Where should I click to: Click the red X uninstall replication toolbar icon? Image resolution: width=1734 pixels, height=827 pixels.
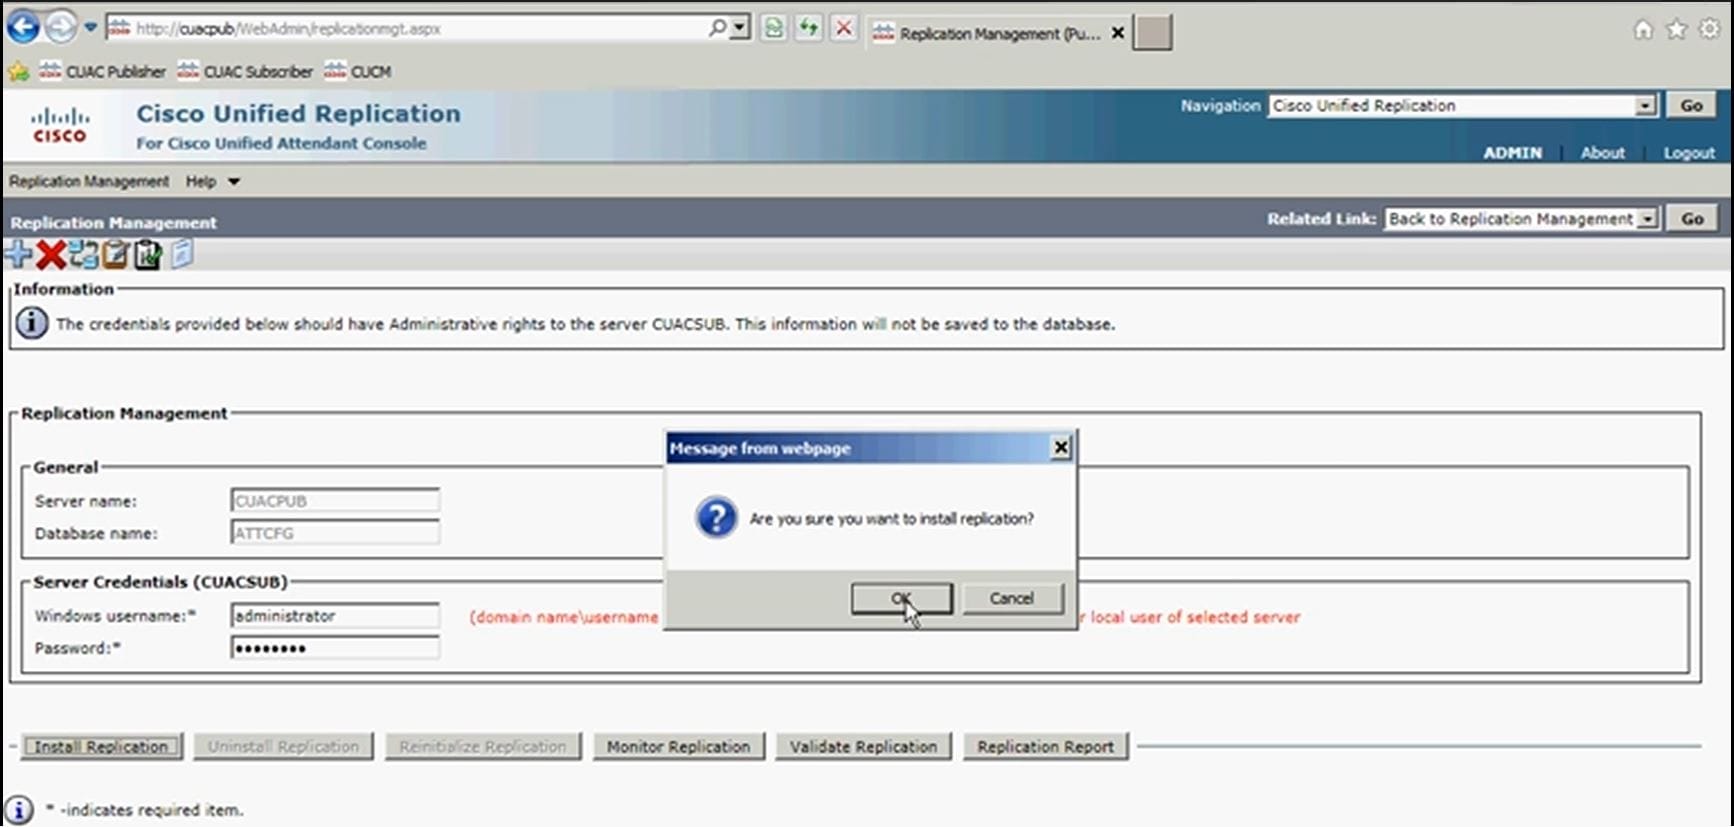[51, 255]
